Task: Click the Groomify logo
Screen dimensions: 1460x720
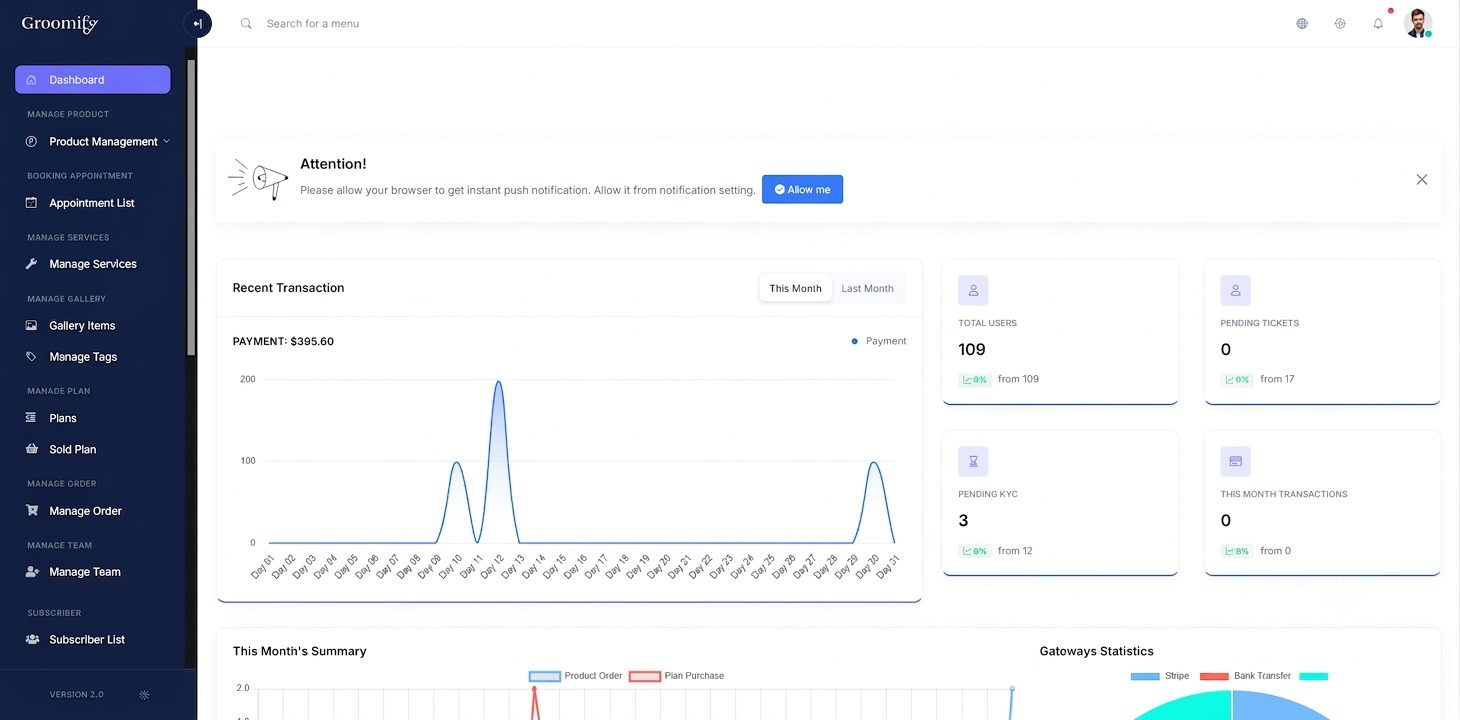Action: tap(60, 24)
